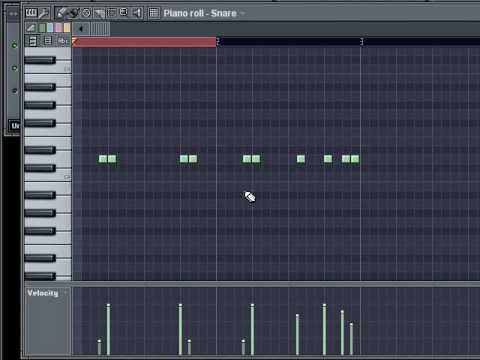The height and width of the screenshot is (360, 480).
Task: Open the Snap to grid options icon
Action: (x=154, y=13)
